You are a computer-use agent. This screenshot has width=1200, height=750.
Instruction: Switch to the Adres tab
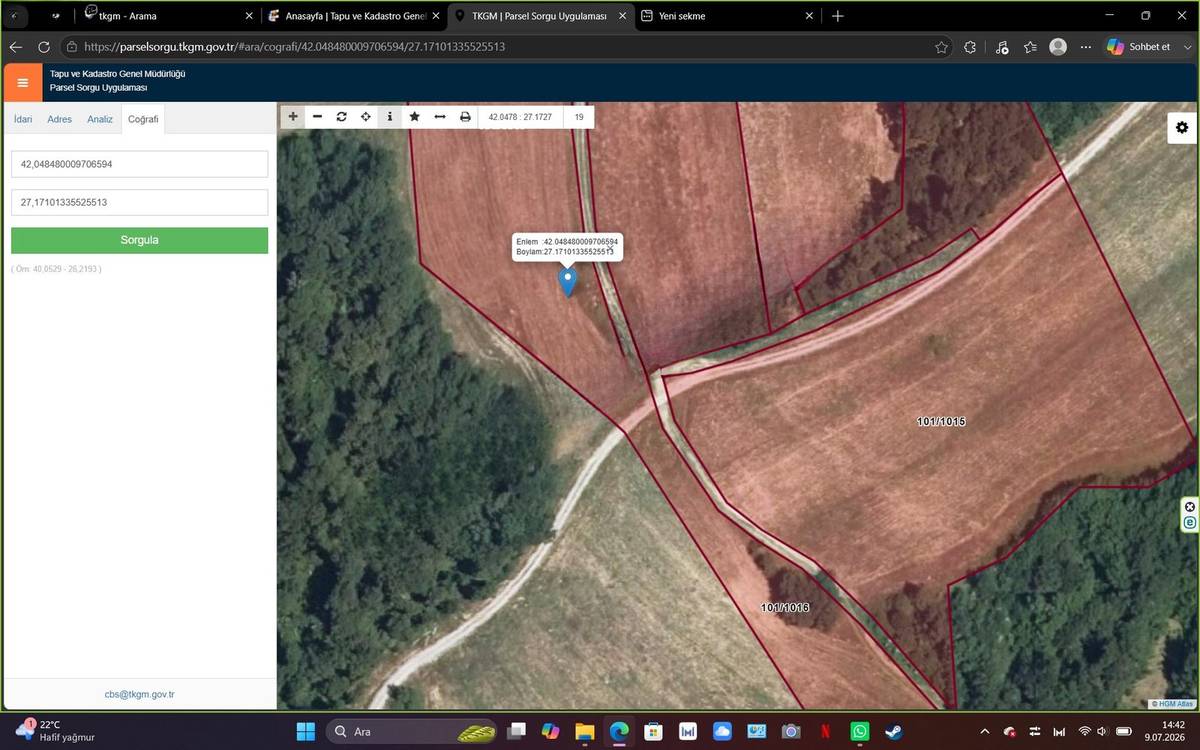pos(60,119)
